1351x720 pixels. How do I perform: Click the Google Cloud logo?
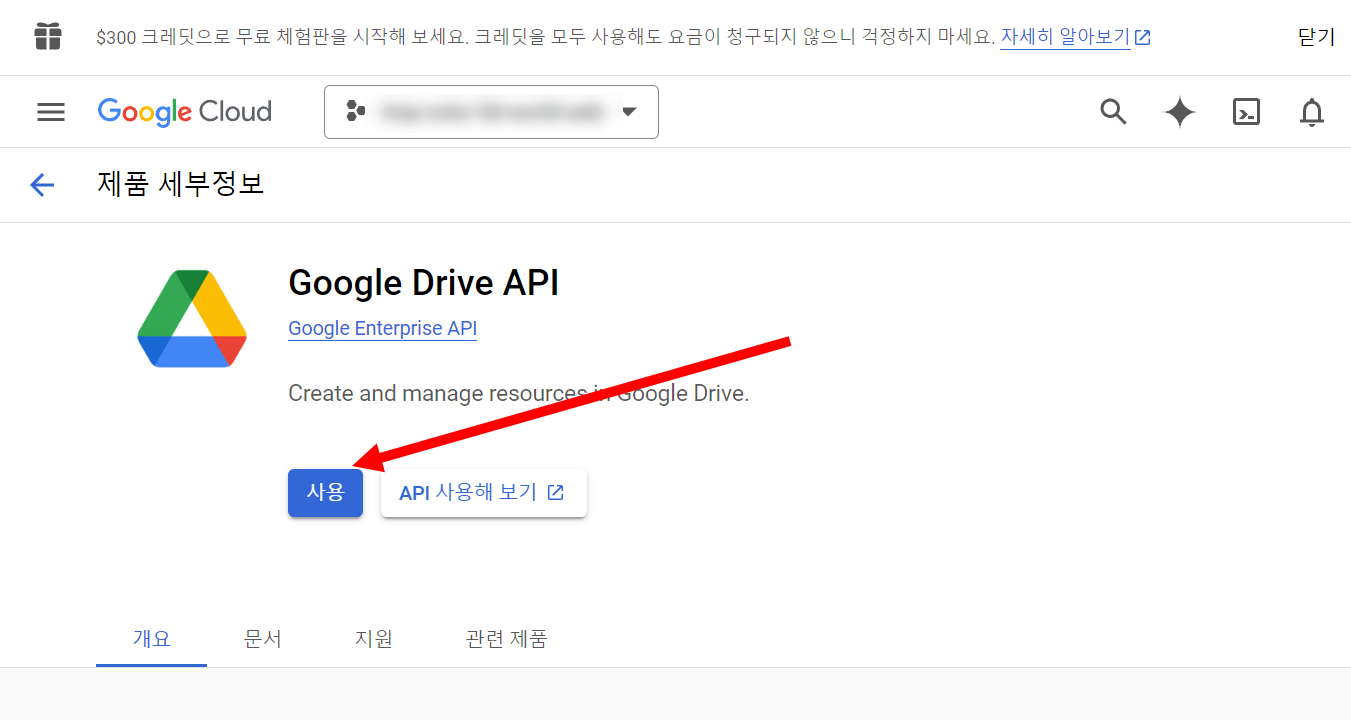185,112
